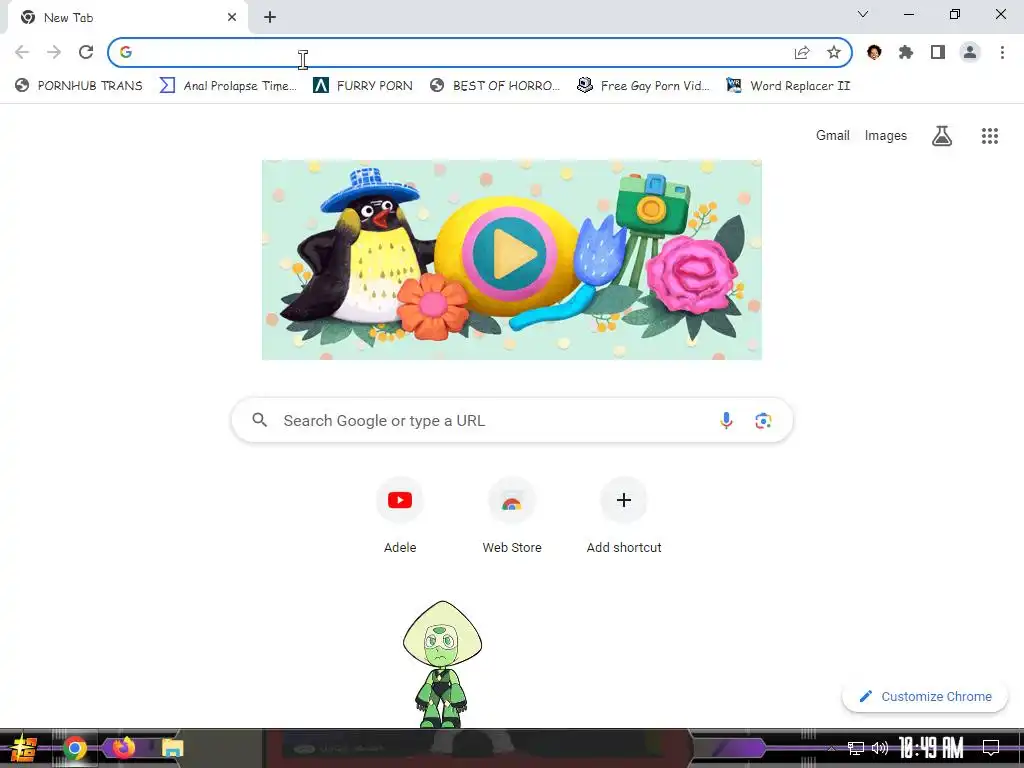This screenshot has height=768, width=1024.
Task: Click the Search Google or type a URL box
Action: [x=512, y=421]
